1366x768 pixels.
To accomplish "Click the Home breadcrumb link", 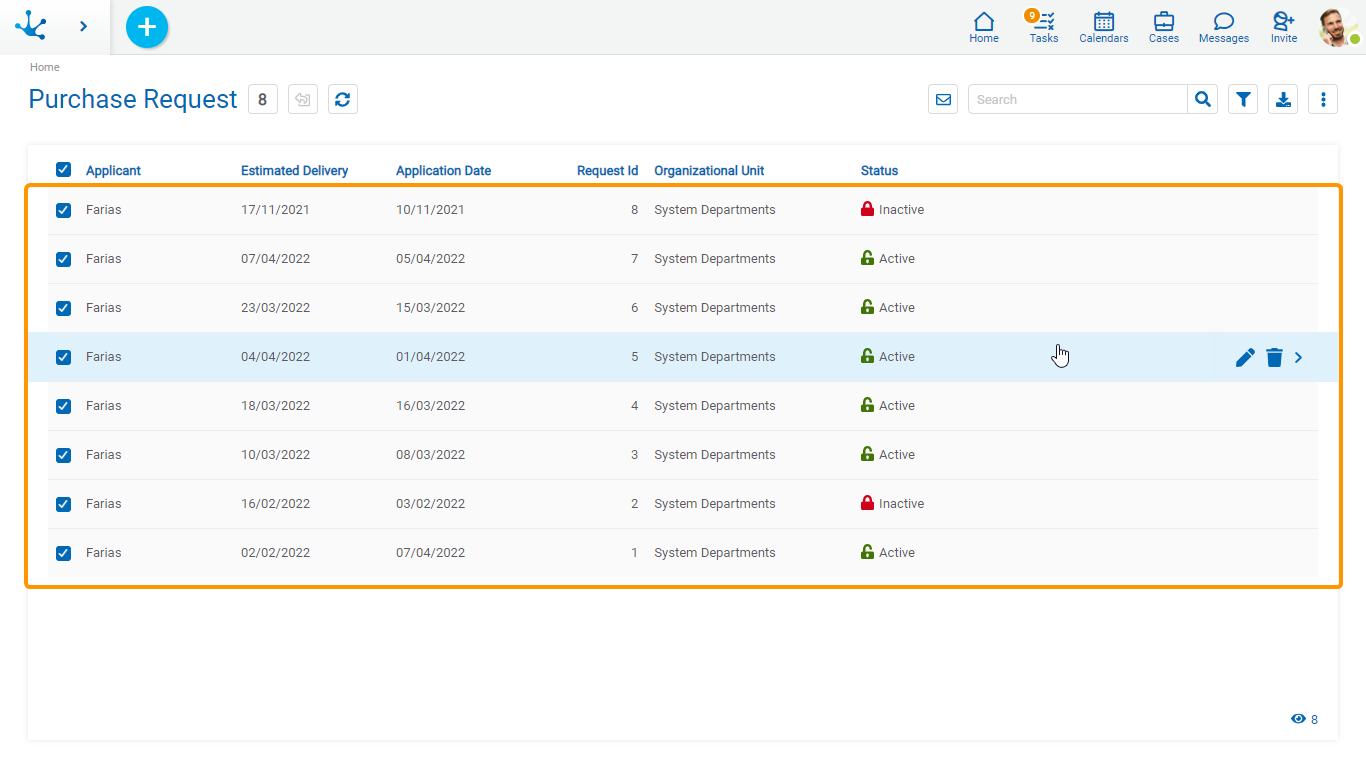I will pos(45,67).
